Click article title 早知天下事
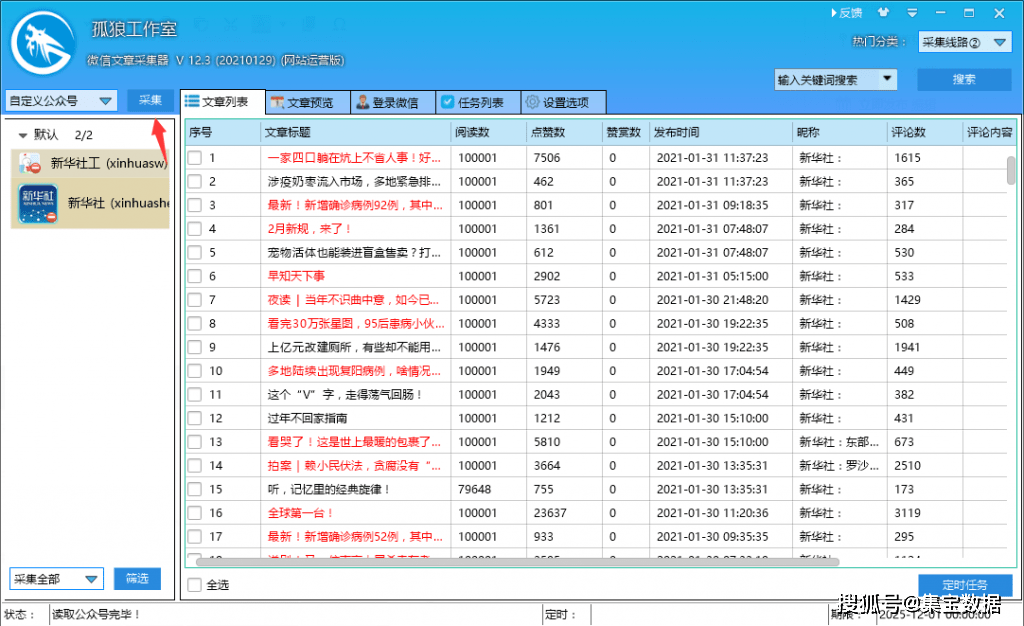 coord(296,276)
